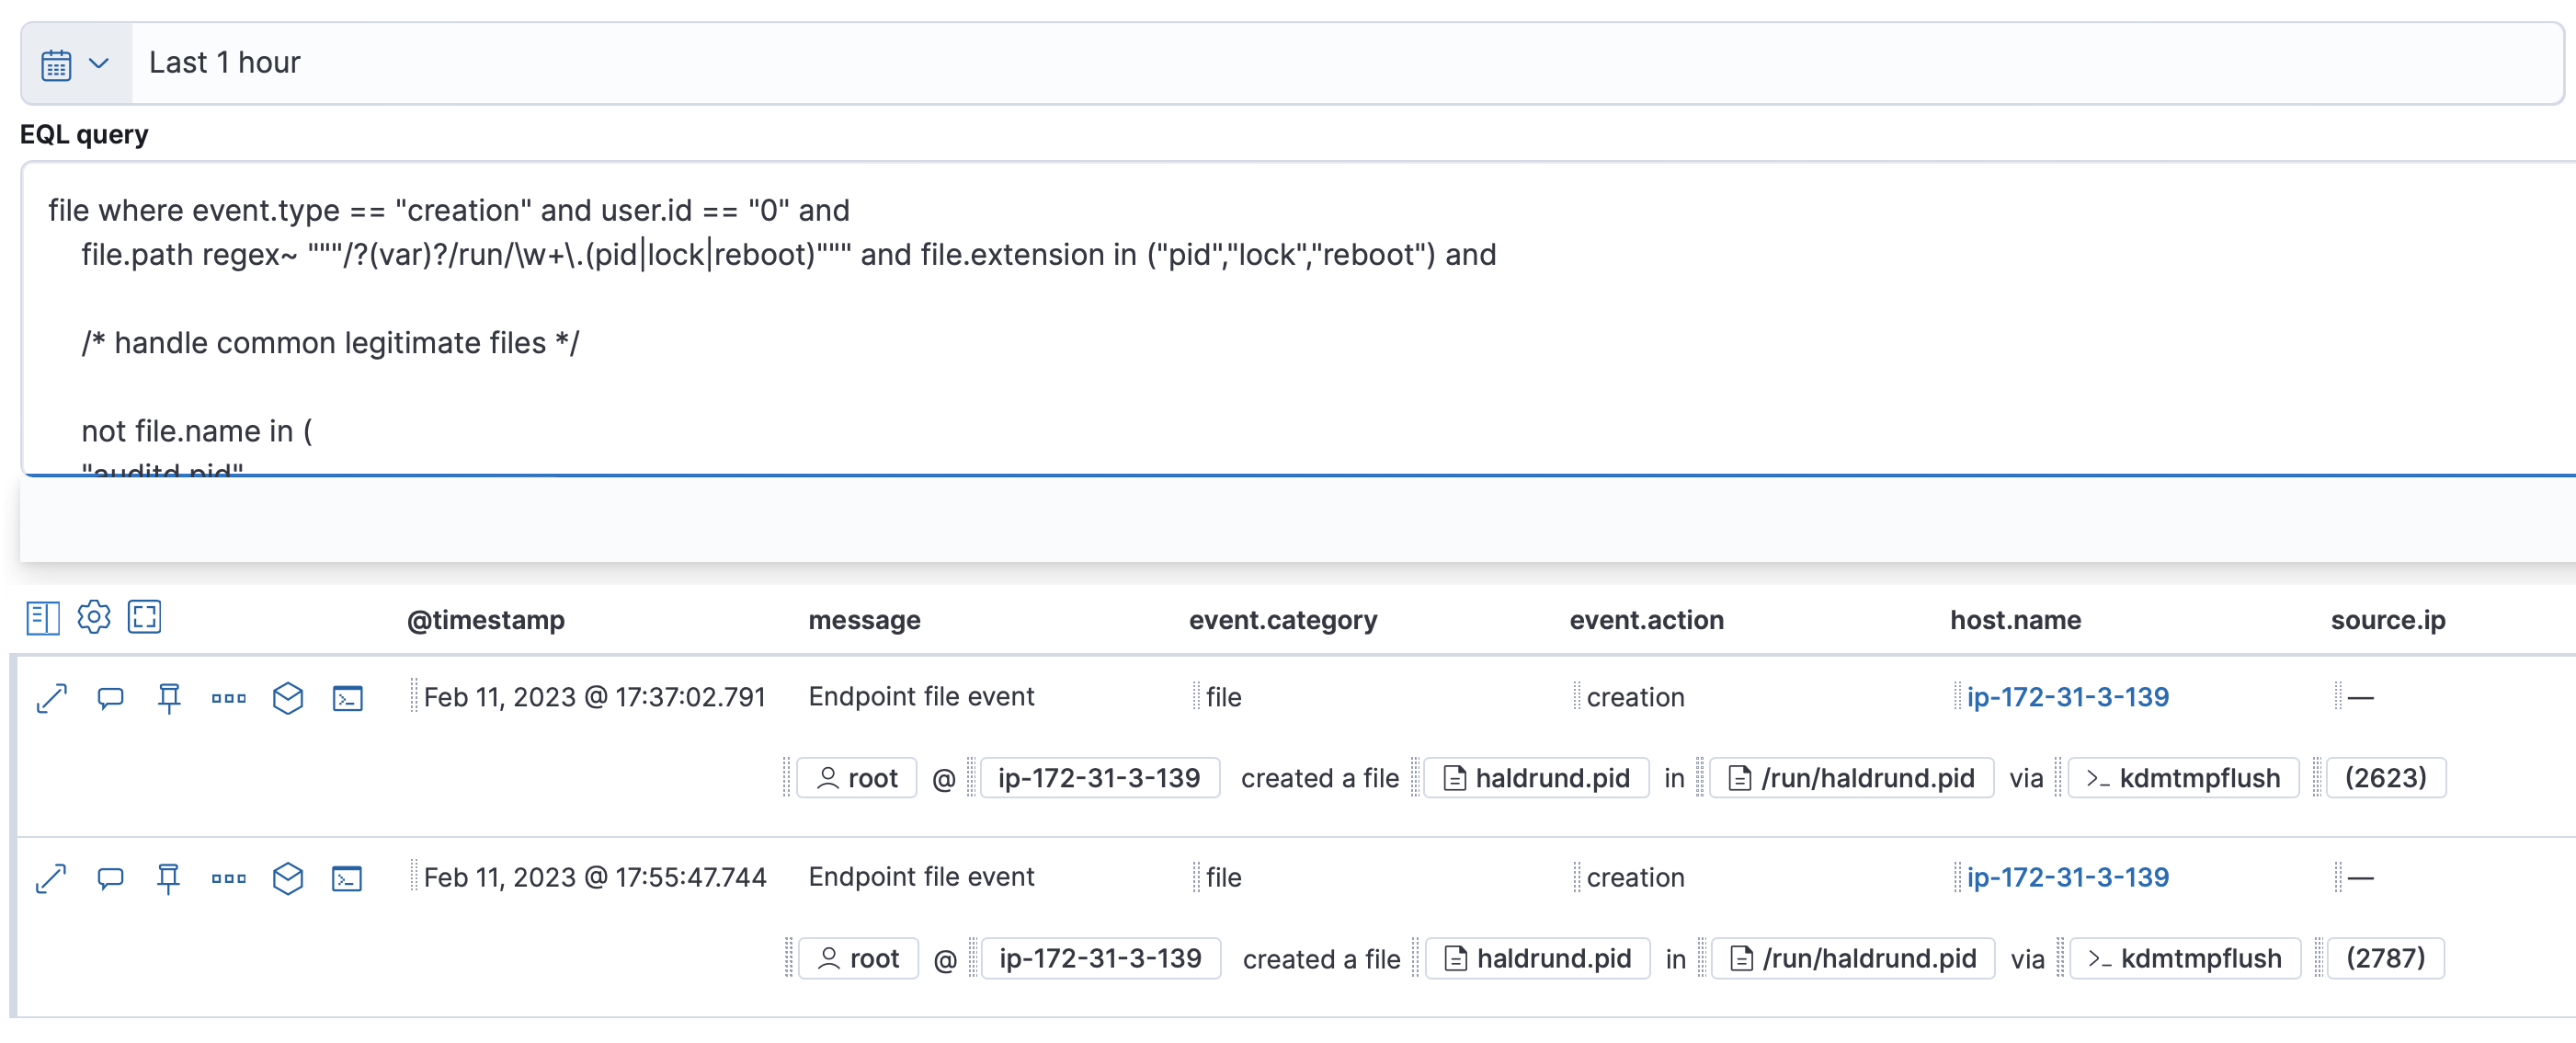
Task: Click process ID (2787) badge
Action: (2385, 958)
